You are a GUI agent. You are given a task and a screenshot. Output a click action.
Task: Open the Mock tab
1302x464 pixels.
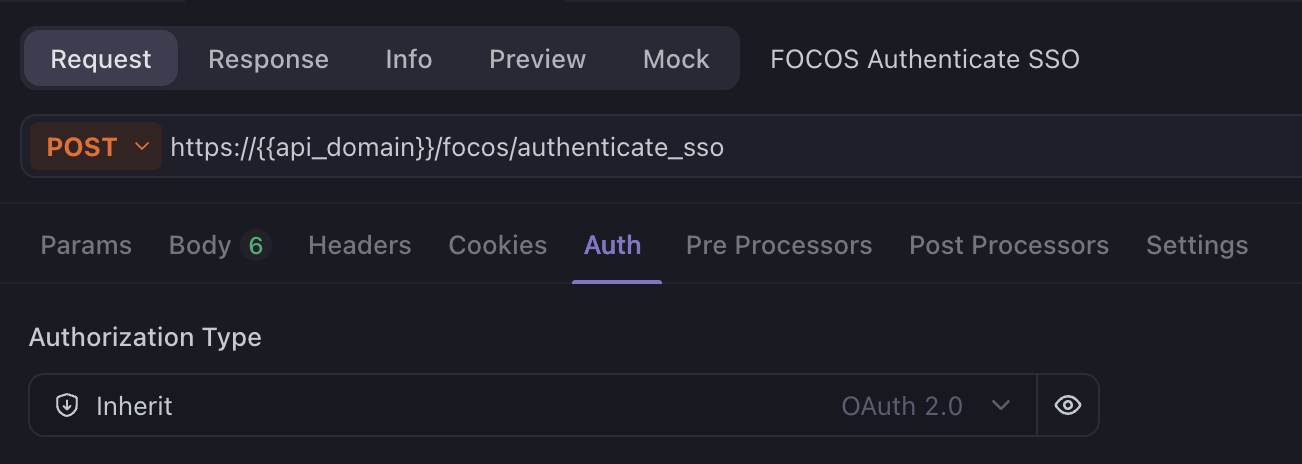(x=676, y=59)
